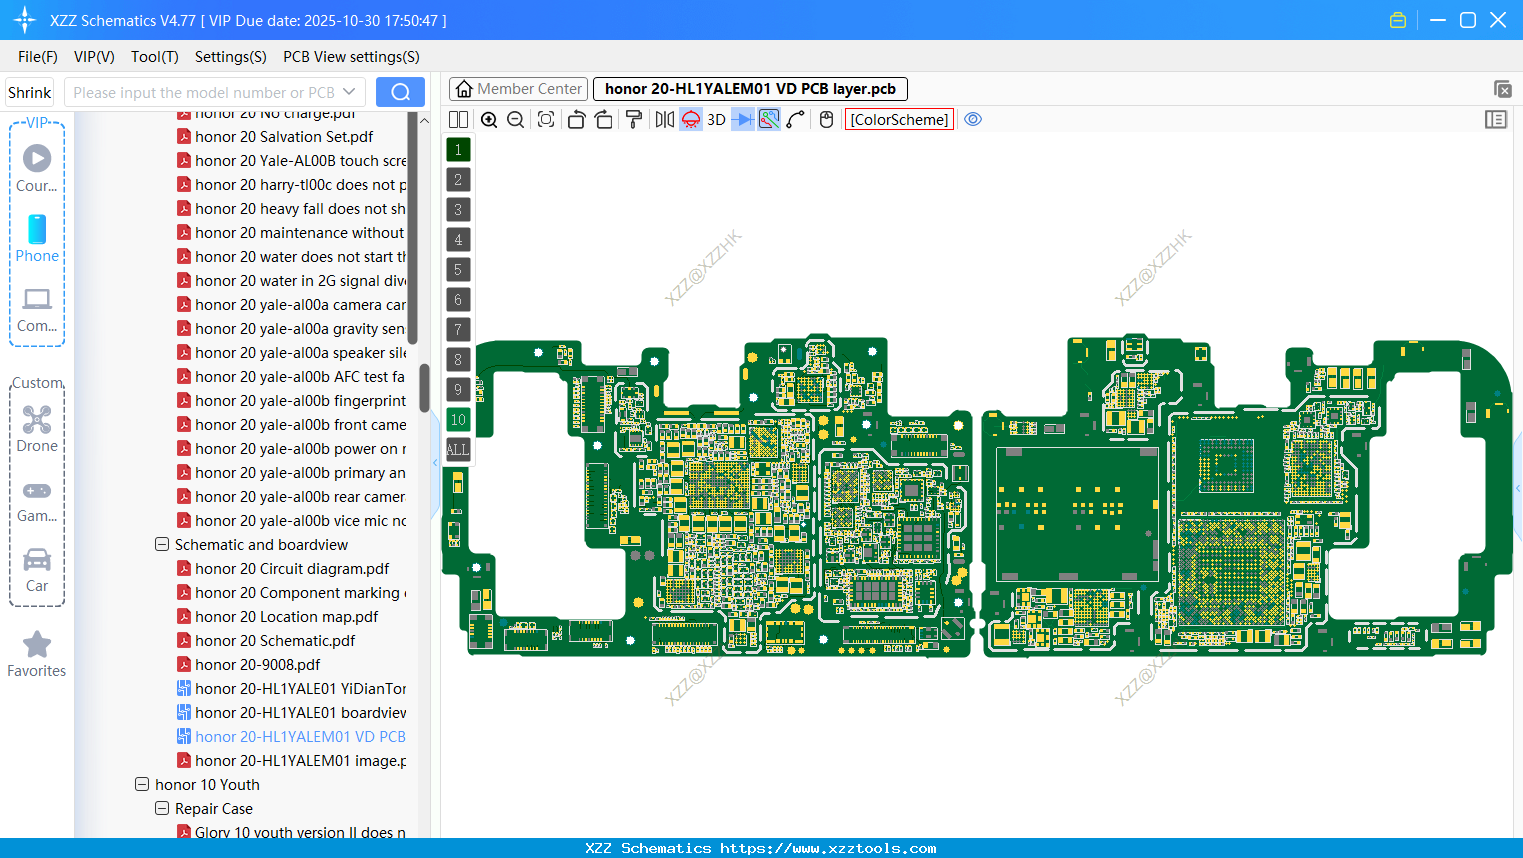Open the right sidebar panel icon
The image size is (1523, 858).
click(1496, 120)
